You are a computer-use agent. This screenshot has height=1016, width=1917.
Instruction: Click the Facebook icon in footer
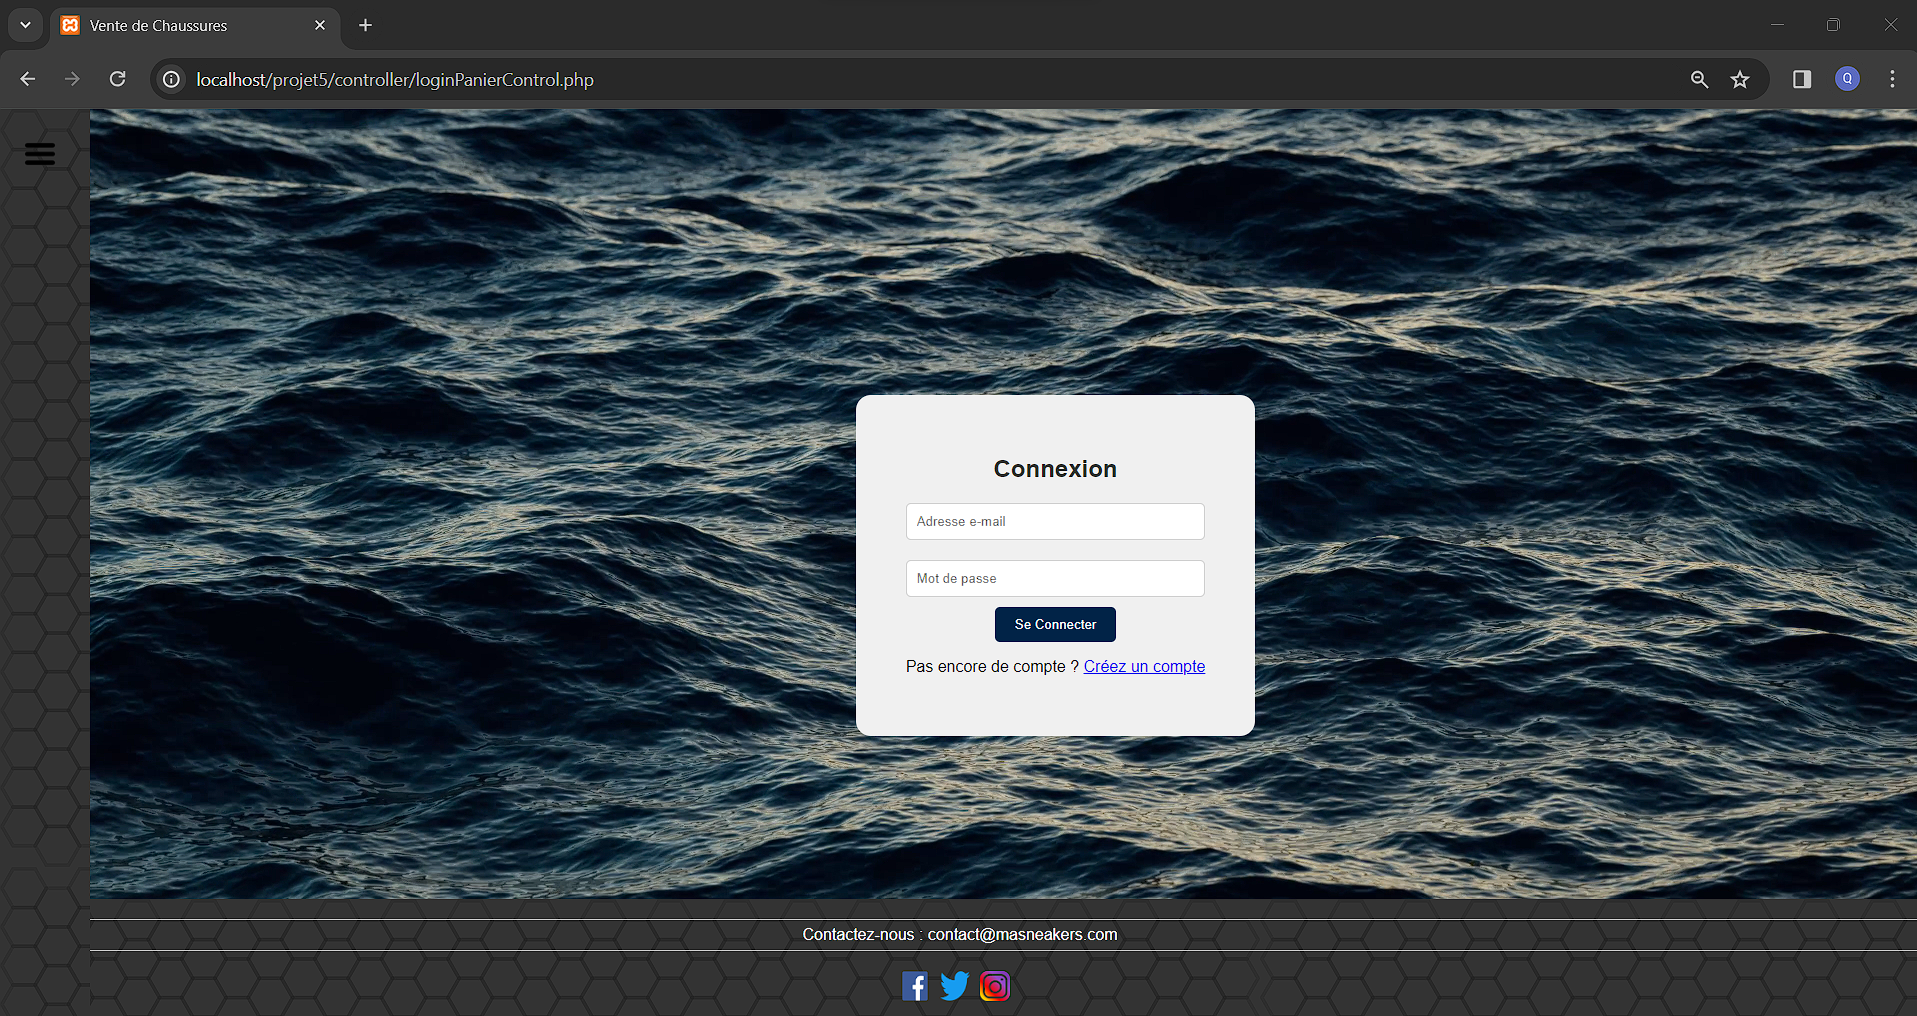[915, 986]
